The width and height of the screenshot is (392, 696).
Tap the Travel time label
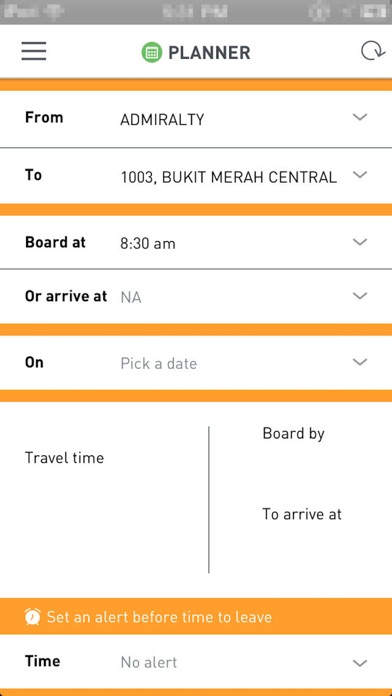coord(64,458)
